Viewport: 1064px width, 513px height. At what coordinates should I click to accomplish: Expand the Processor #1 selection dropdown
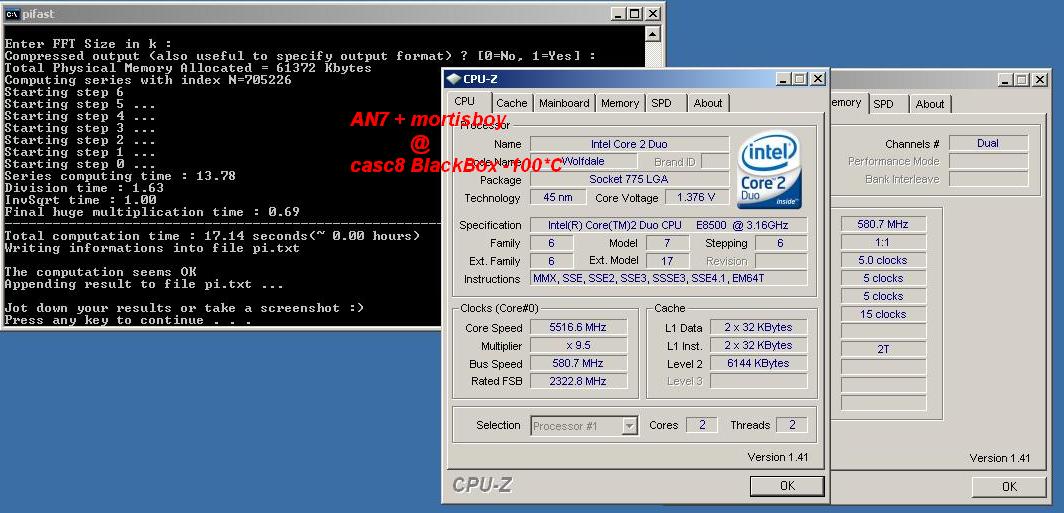pyautogui.click(x=630, y=426)
